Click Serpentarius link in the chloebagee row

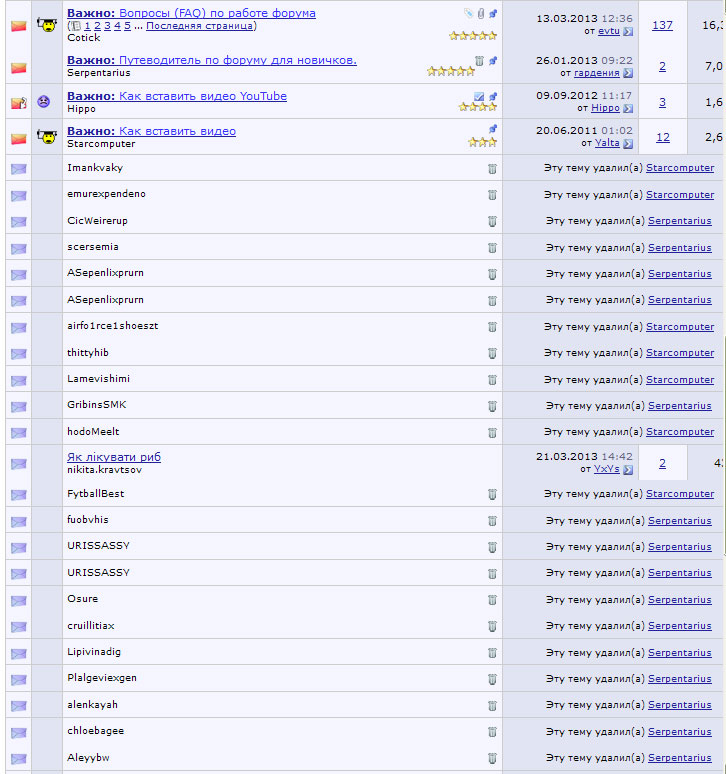(x=680, y=732)
